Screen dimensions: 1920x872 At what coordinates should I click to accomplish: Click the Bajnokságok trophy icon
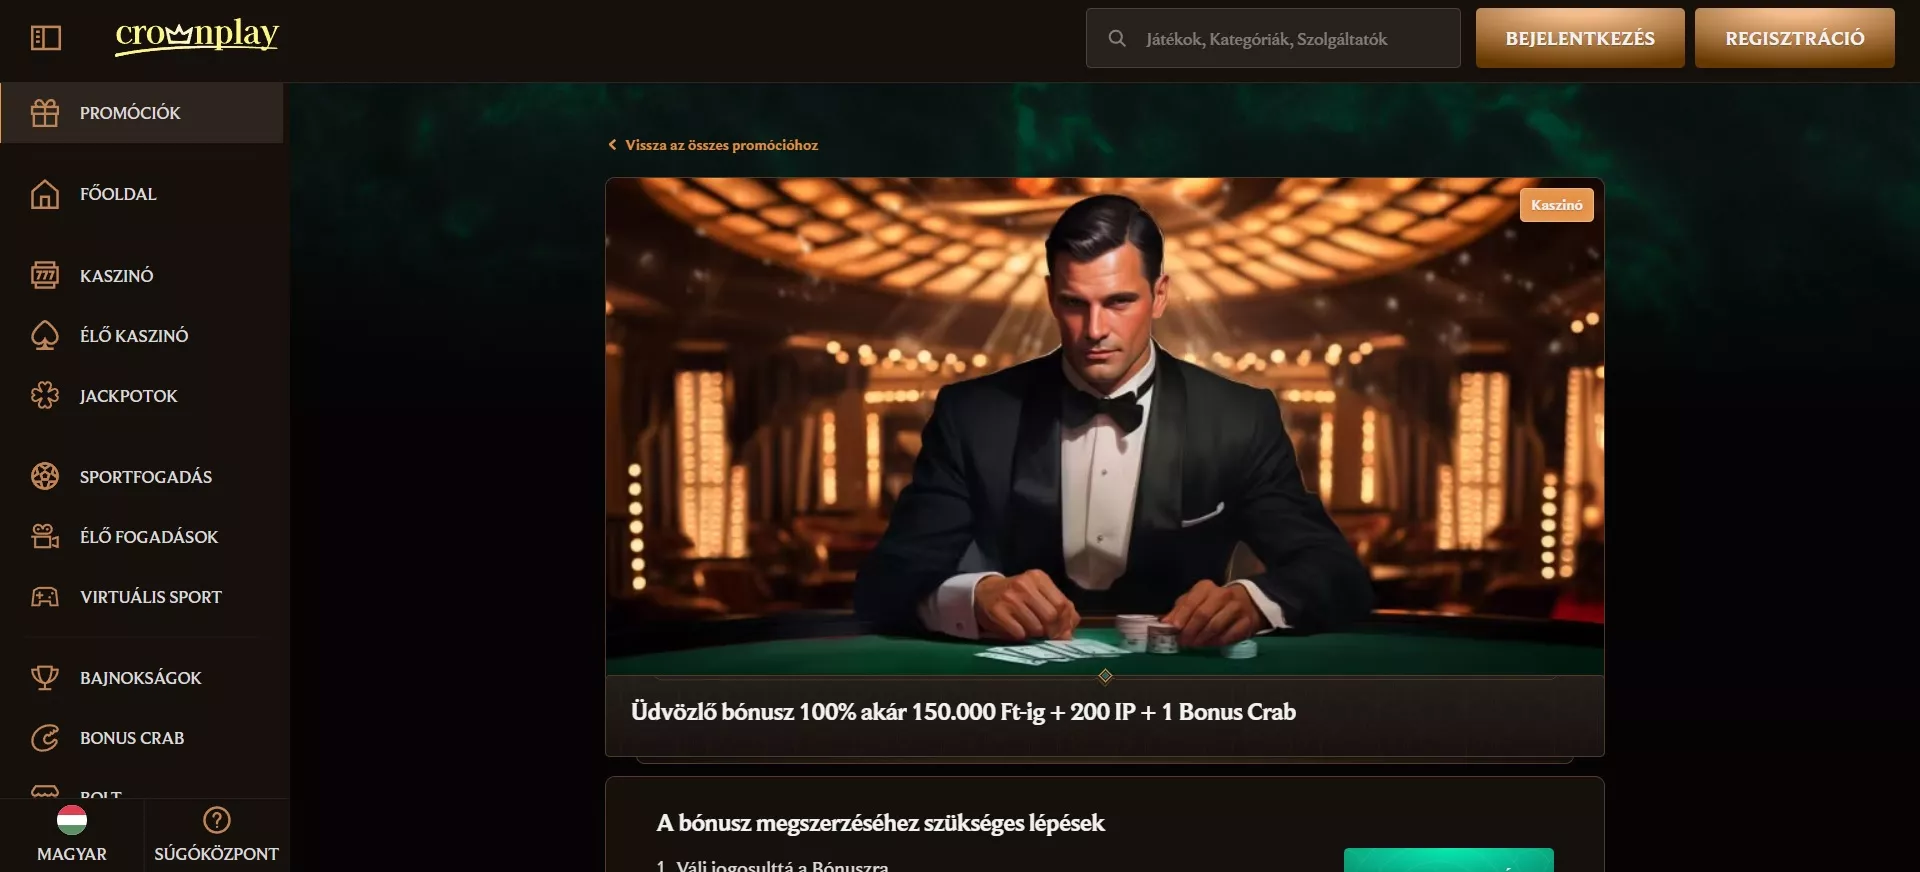point(45,678)
